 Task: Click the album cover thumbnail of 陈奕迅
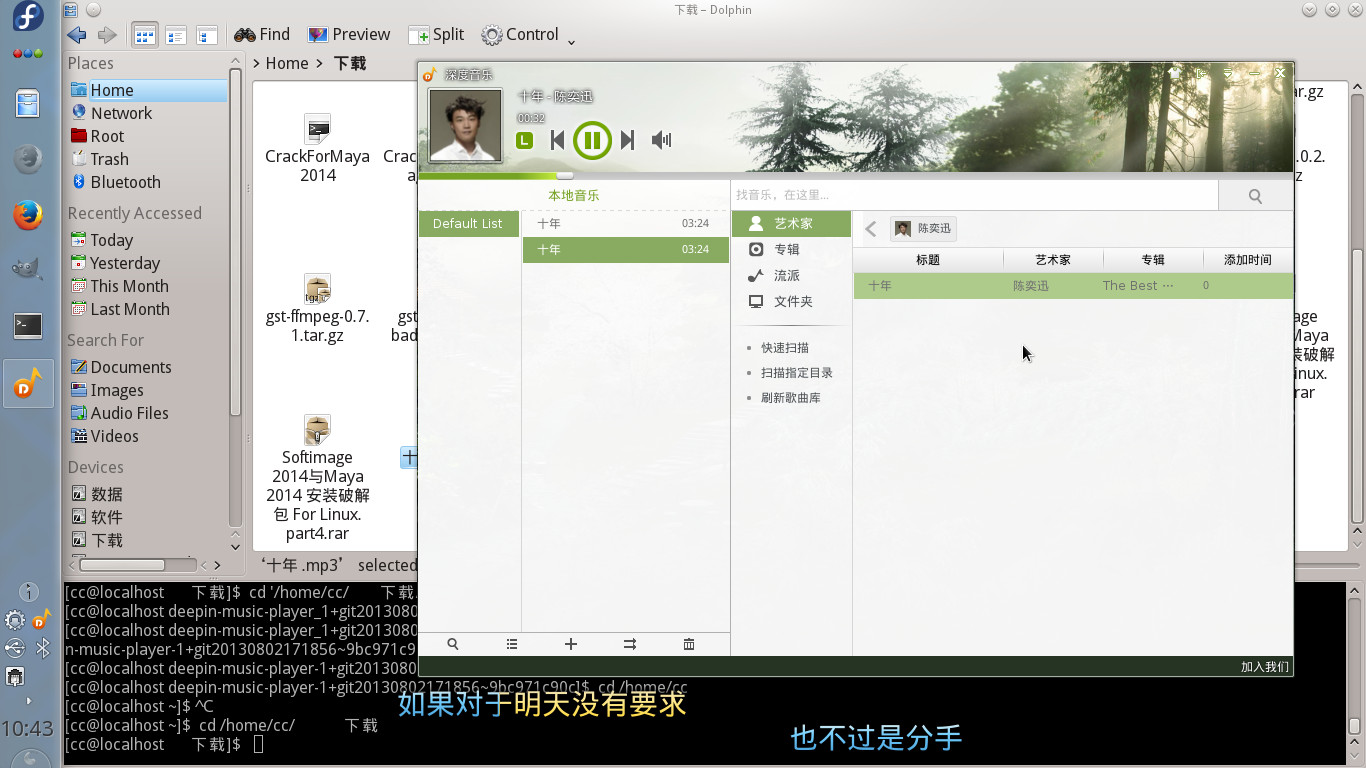(465, 125)
